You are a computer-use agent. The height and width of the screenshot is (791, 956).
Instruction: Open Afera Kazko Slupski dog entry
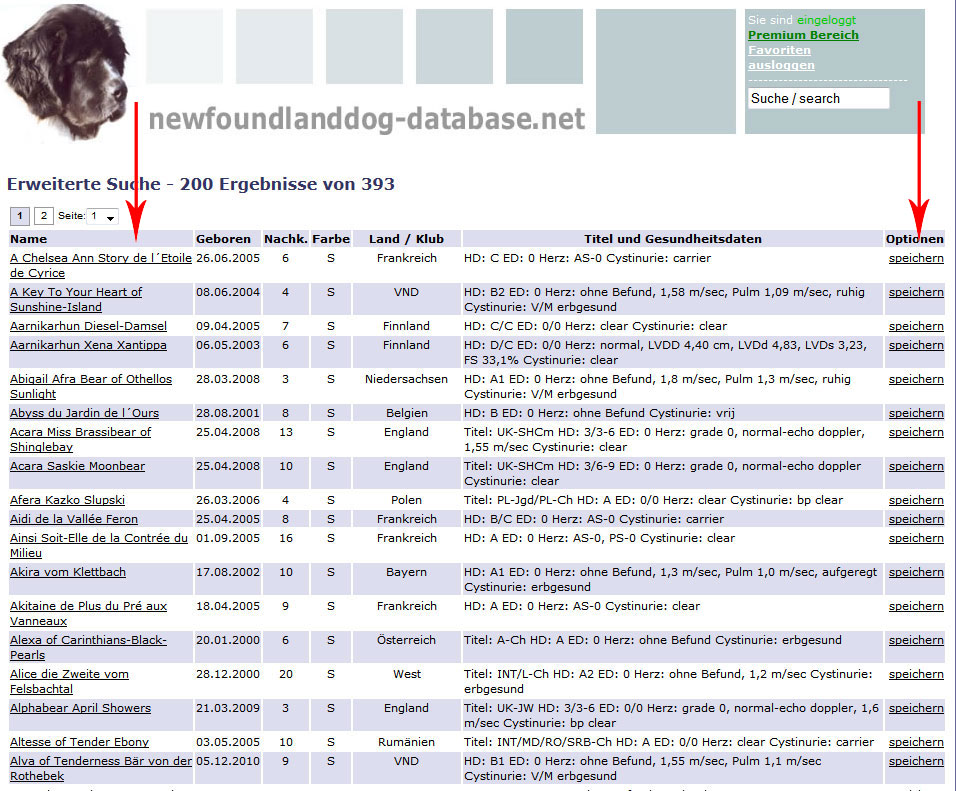(67, 500)
